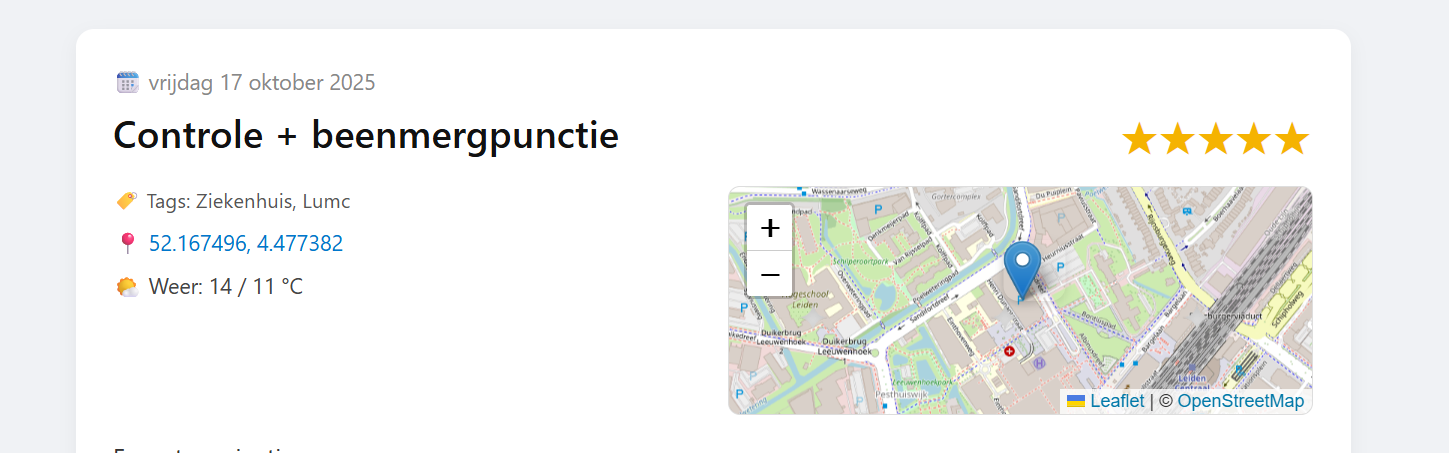Open the Leaflet attribution link
Viewport: 1449px width, 453px height.
1117,401
